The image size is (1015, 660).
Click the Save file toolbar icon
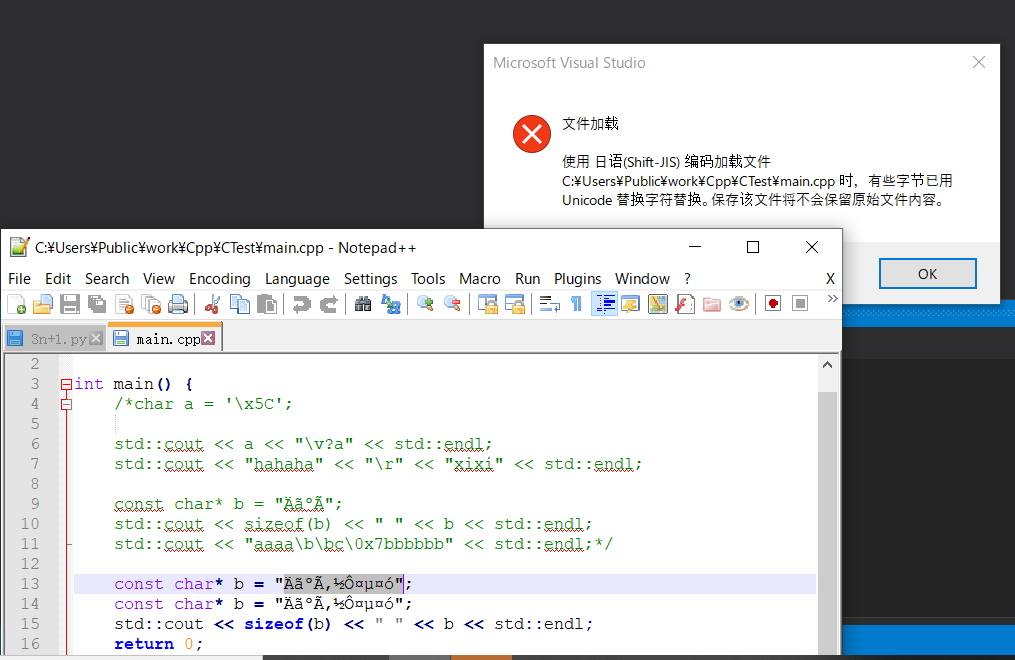coord(70,304)
